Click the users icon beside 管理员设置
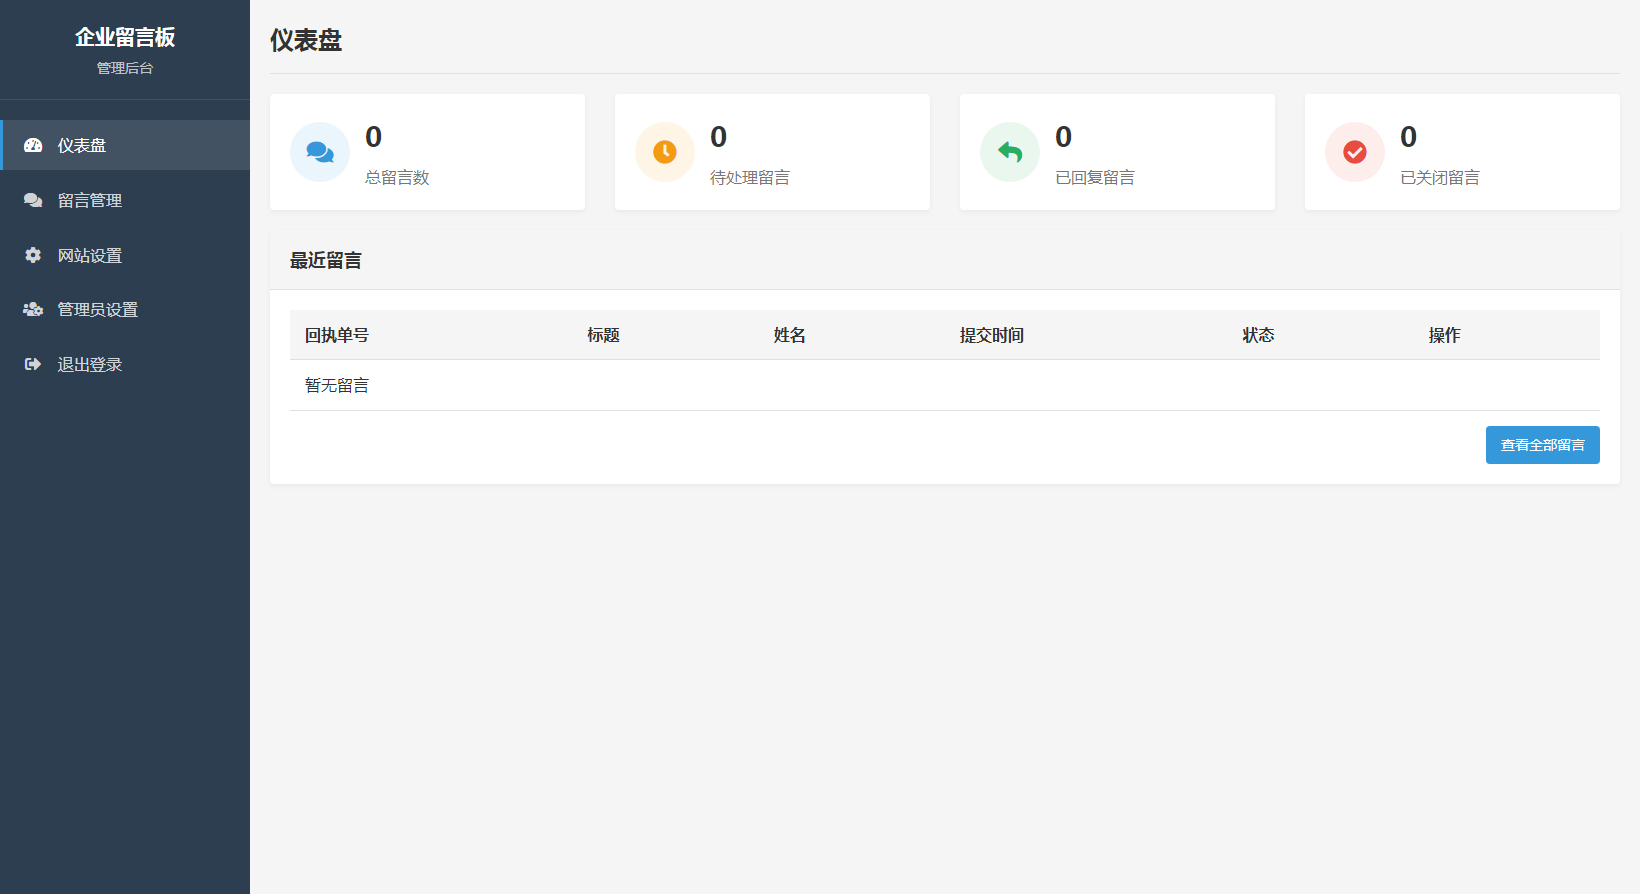The height and width of the screenshot is (894, 1640). point(33,310)
